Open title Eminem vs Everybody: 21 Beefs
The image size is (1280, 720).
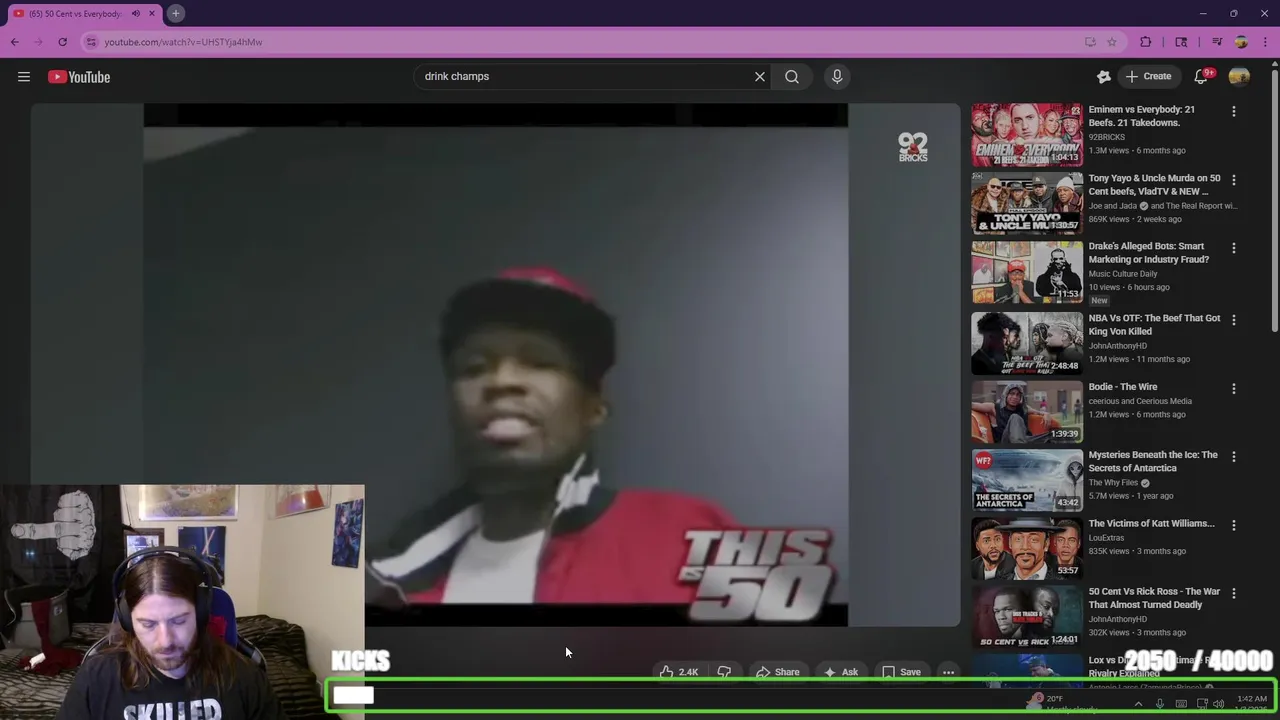coord(1141,116)
